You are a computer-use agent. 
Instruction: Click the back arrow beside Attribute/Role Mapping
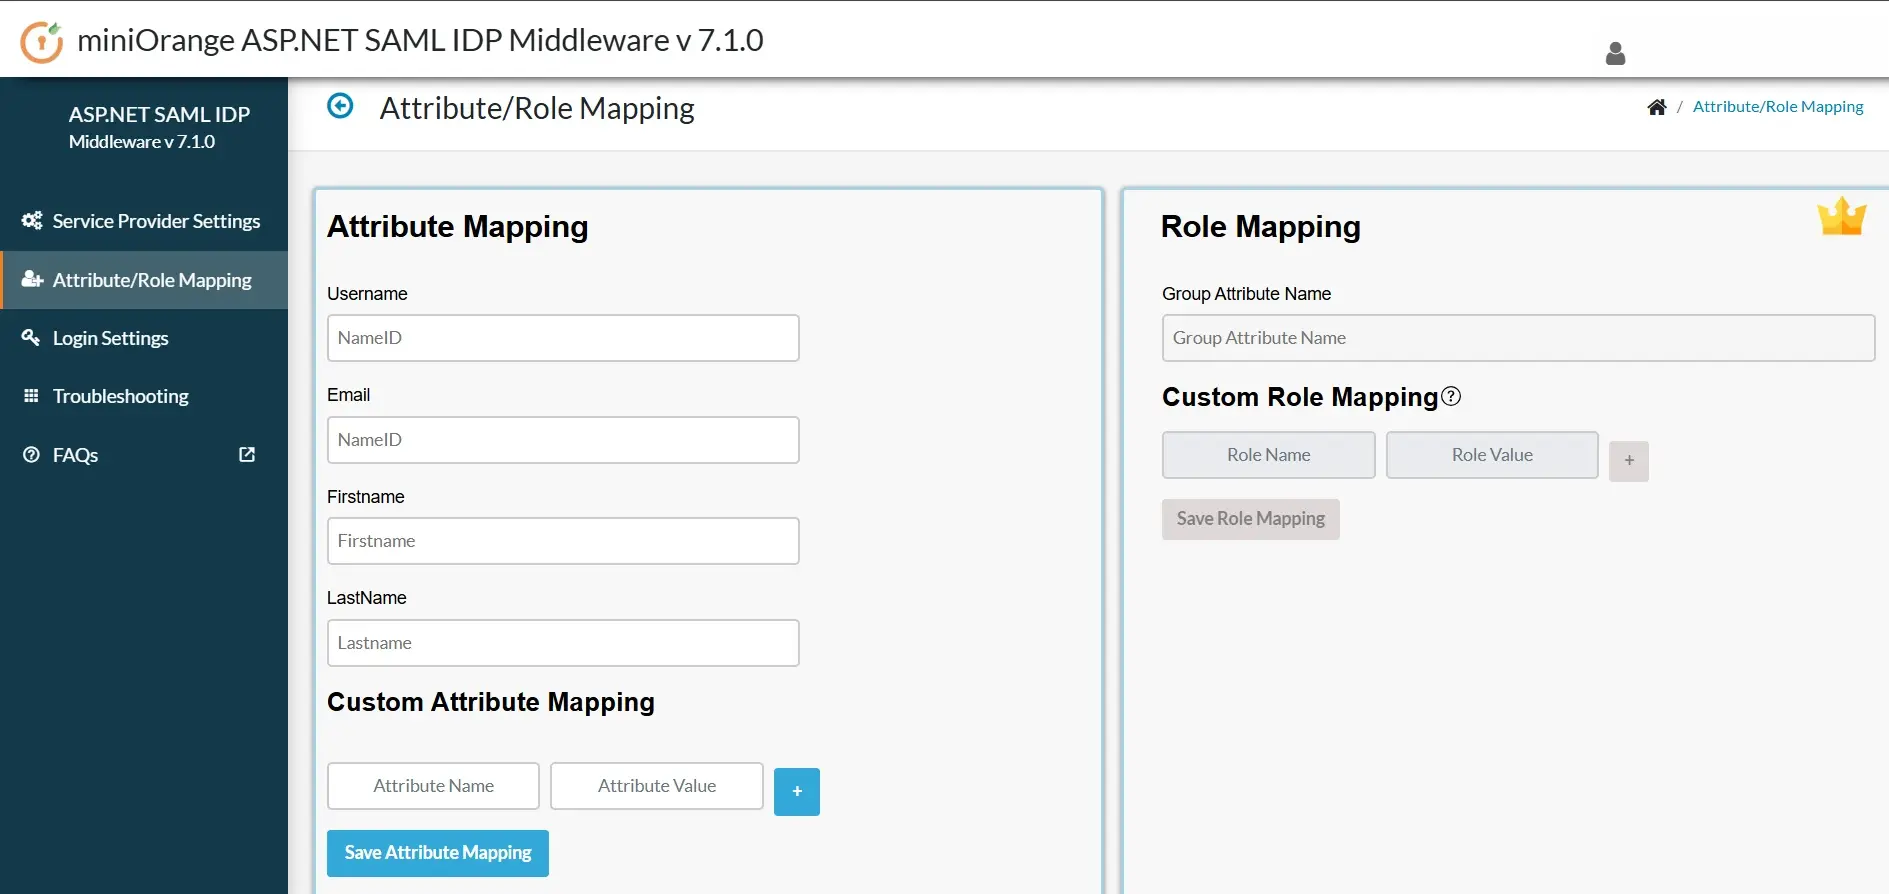[340, 106]
